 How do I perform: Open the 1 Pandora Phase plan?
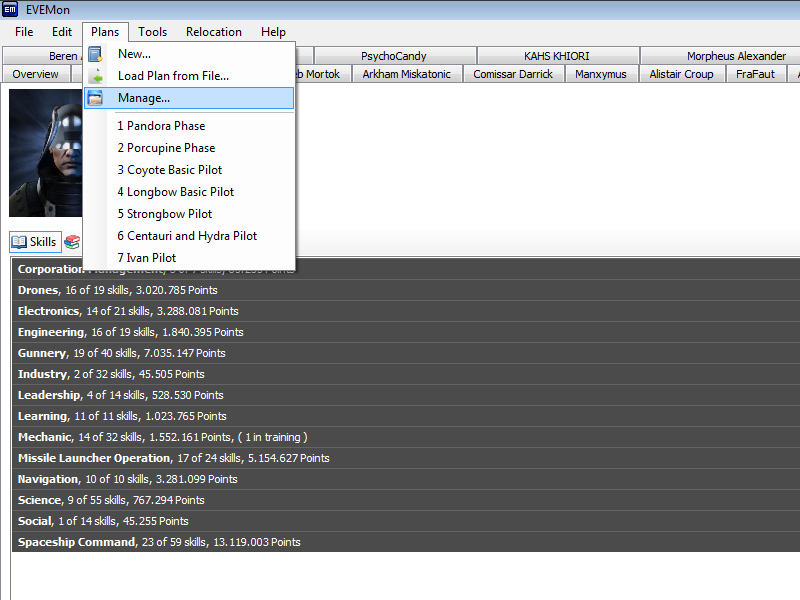point(189,126)
